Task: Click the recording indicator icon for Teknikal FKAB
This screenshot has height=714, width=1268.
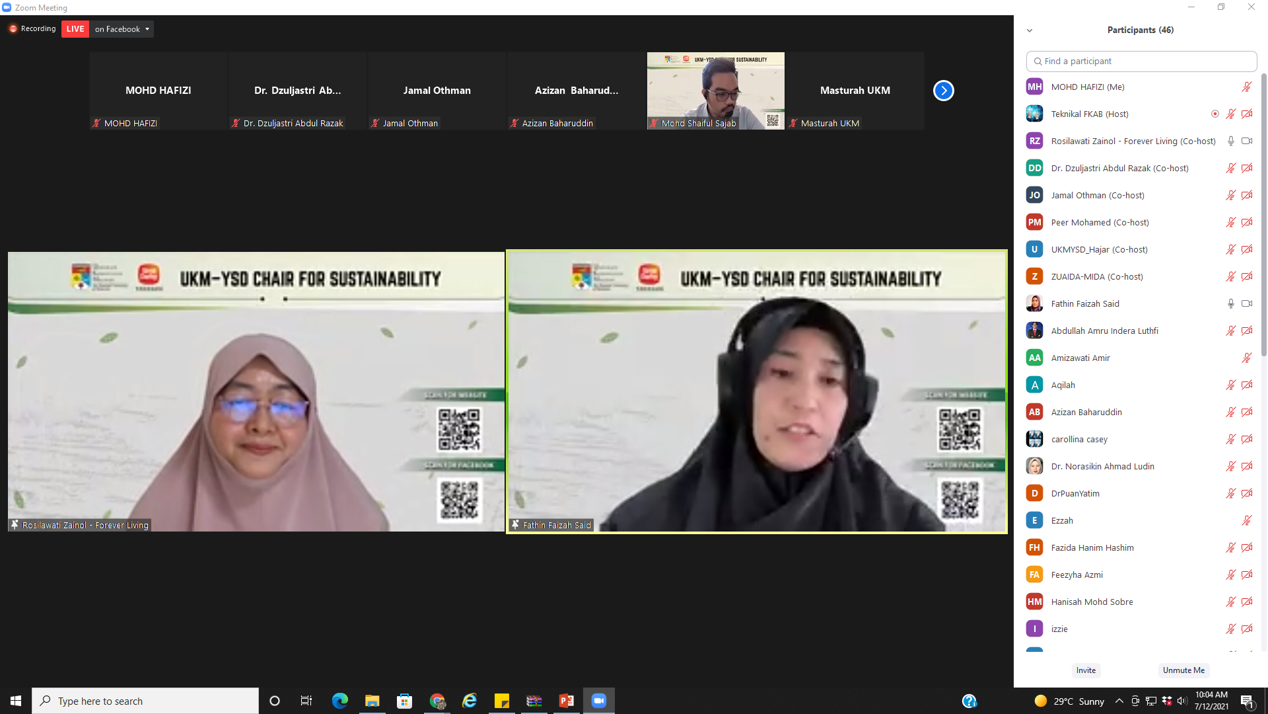Action: pyautogui.click(x=1215, y=114)
